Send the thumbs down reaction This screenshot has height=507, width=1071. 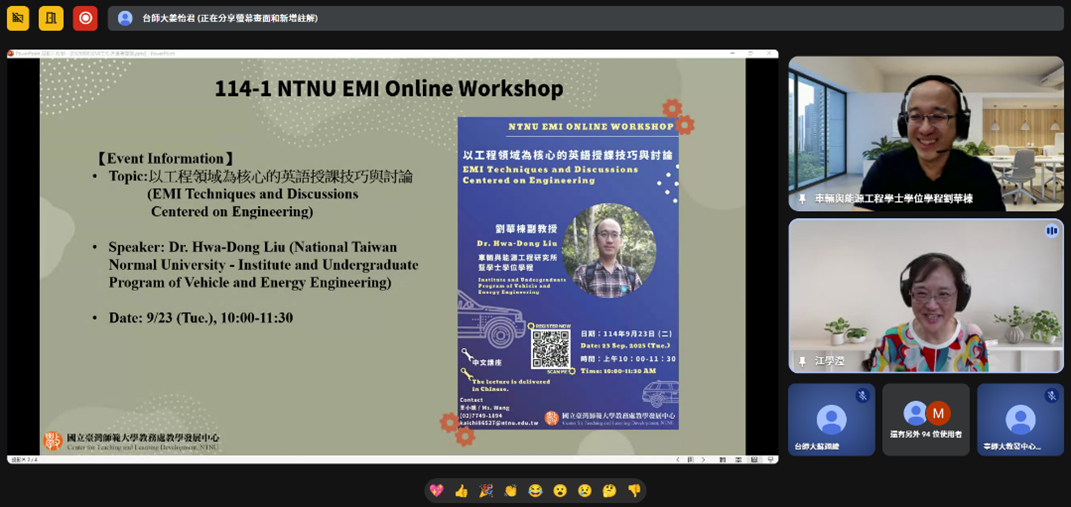pyautogui.click(x=634, y=490)
